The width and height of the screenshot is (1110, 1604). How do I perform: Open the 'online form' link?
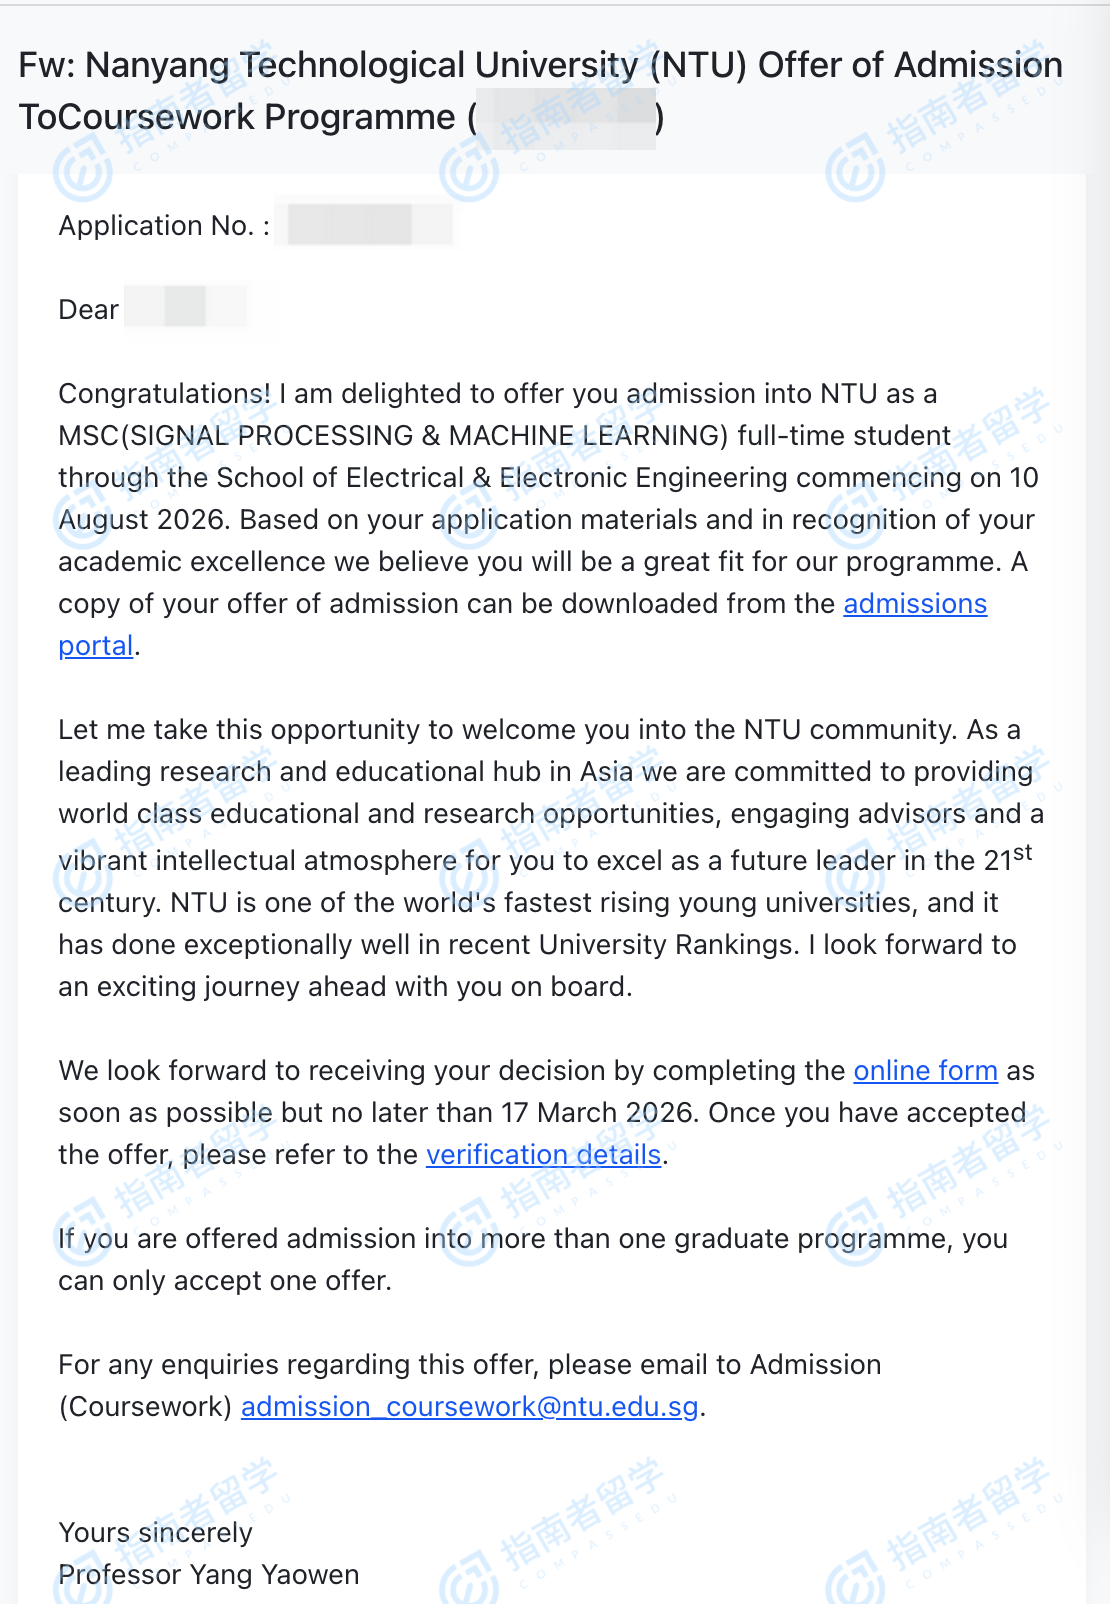click(x=925, y=1071)
